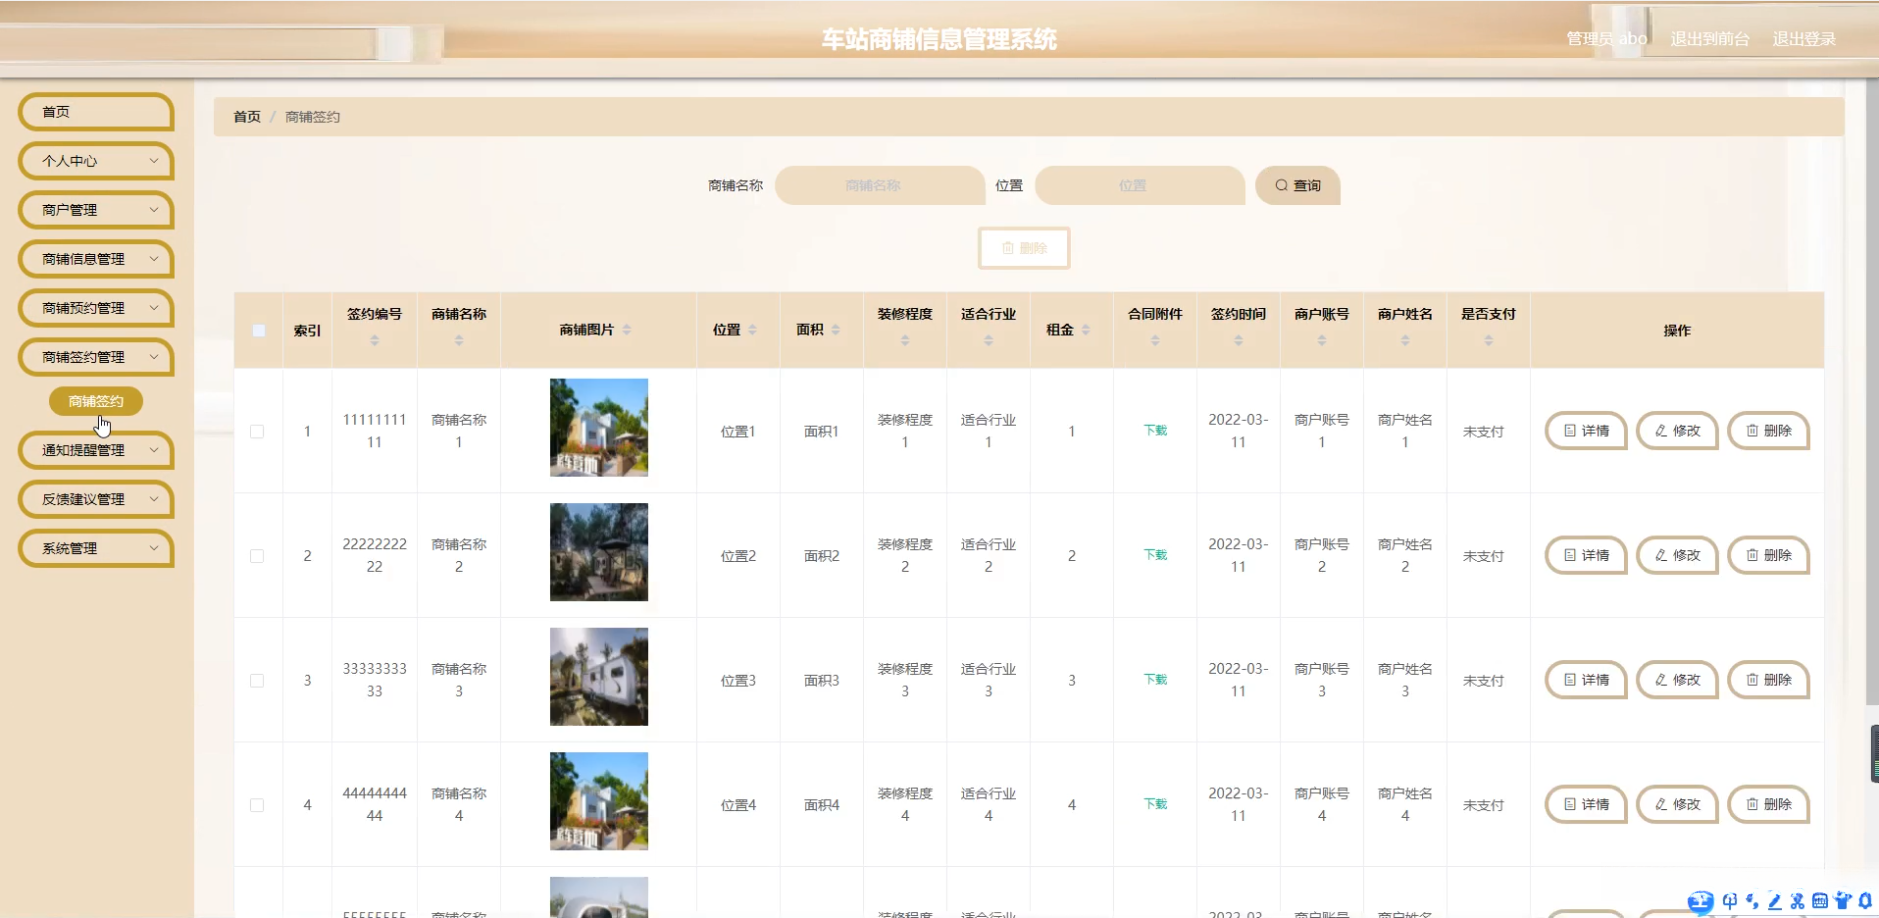Click 删除 for row 4
Viewport: 1879px width, 918px height.
tap(1768, 804)
